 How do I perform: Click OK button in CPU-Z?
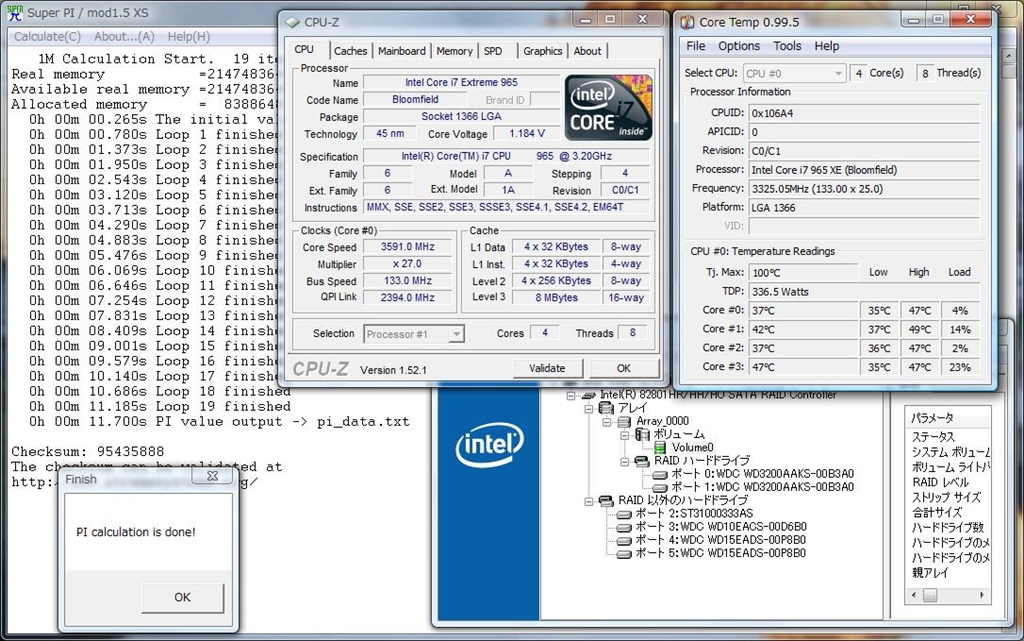point(624,368)
